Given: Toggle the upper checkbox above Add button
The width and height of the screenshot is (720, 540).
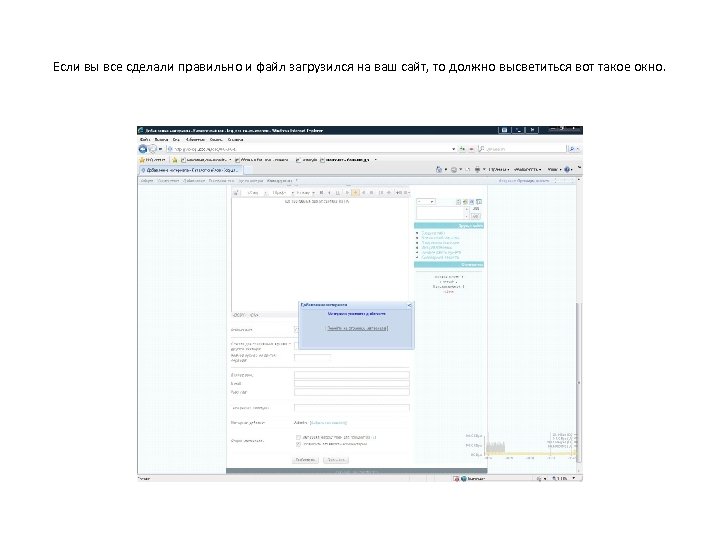Looking at the screenshot, I should click(298, 437).
